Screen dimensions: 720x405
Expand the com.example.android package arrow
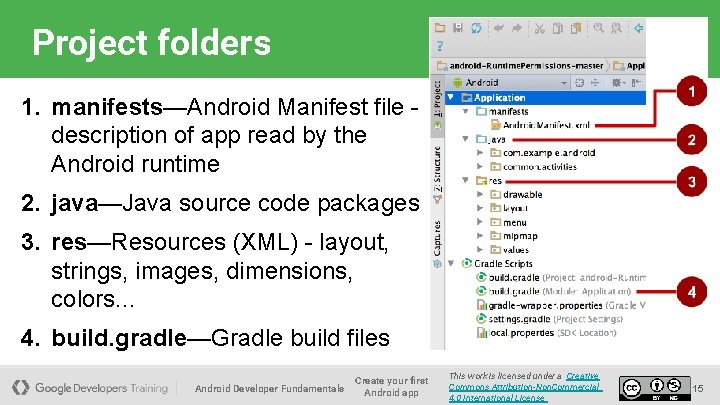[x=480, y=152]
